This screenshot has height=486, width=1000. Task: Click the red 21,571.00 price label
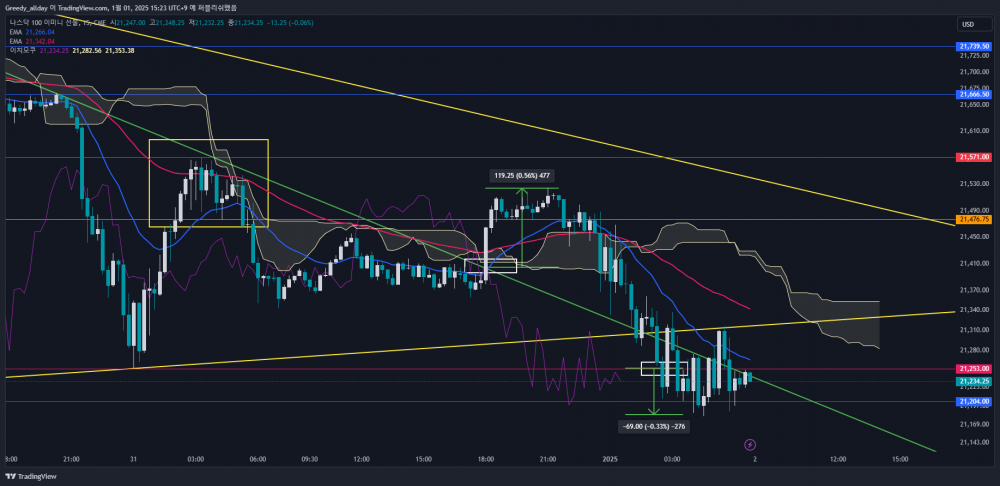pos(972,157)
